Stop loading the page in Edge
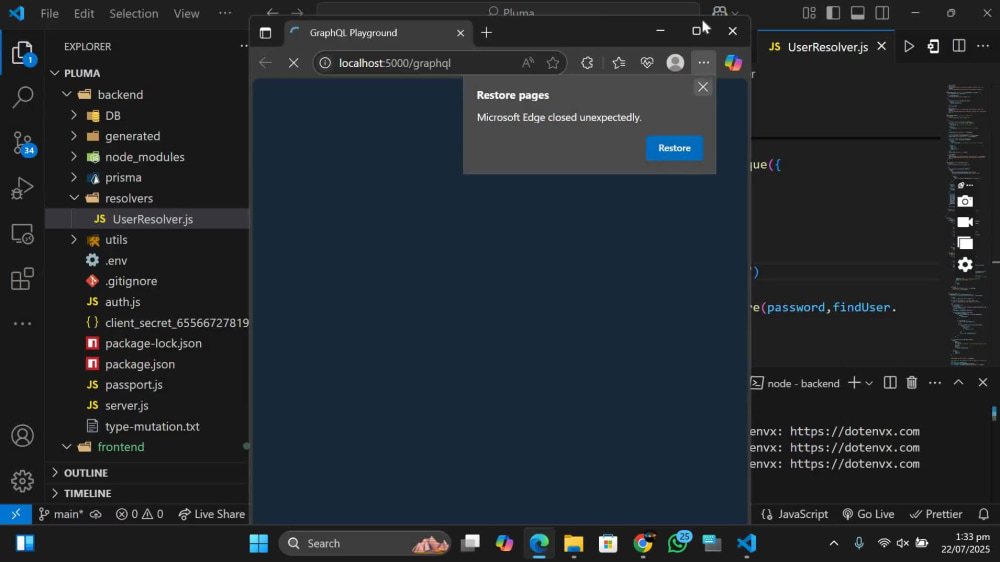 pos(293,63)
